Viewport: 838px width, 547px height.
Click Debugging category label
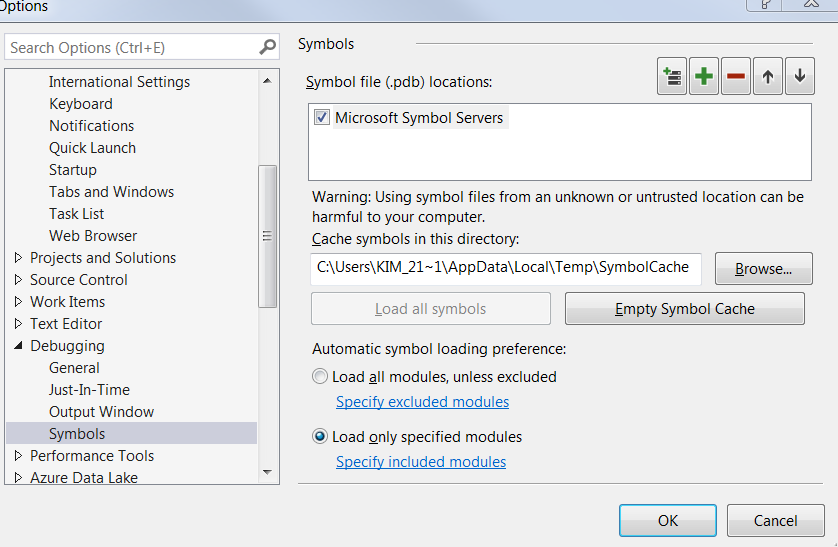click(67, 346)
